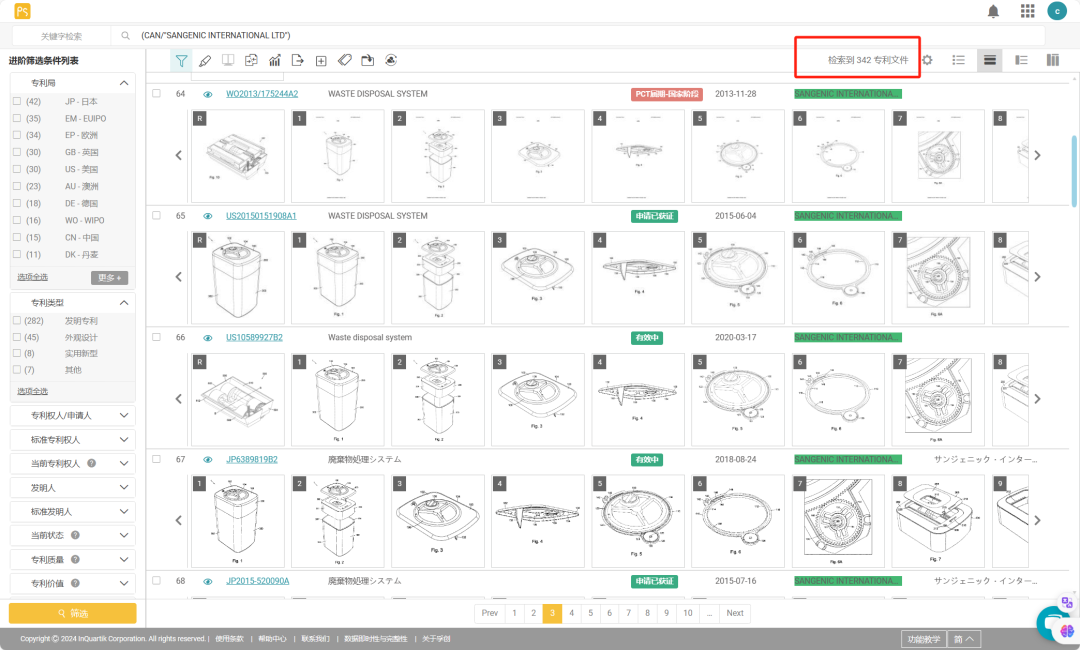1080x650 pixels.
Task: Open patent US20150151908A1 link
Action: pos(261,216)
